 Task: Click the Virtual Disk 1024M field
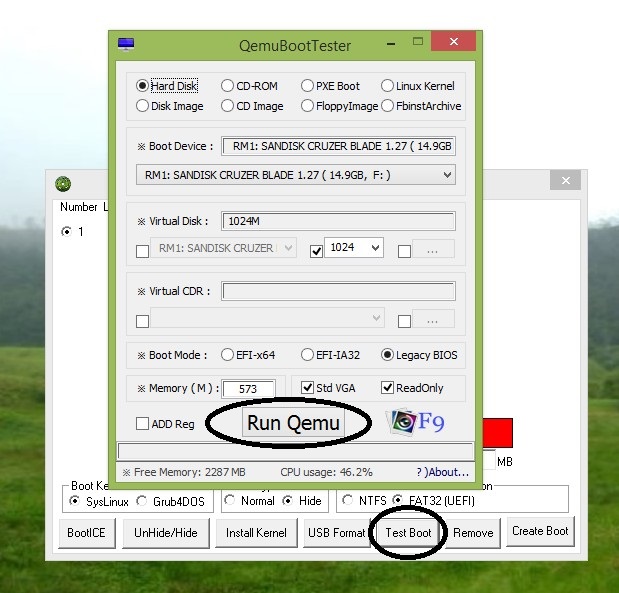(338, 221)
